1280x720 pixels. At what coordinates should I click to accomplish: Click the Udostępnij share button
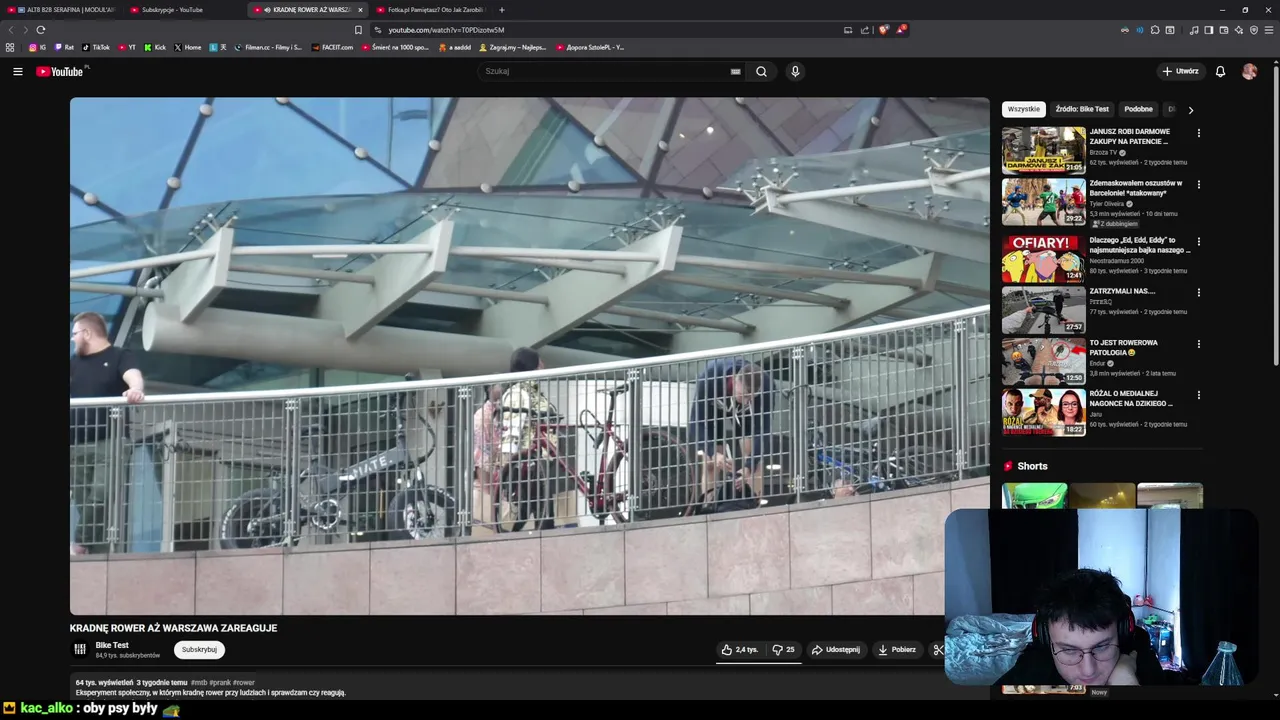click(835, 650)
